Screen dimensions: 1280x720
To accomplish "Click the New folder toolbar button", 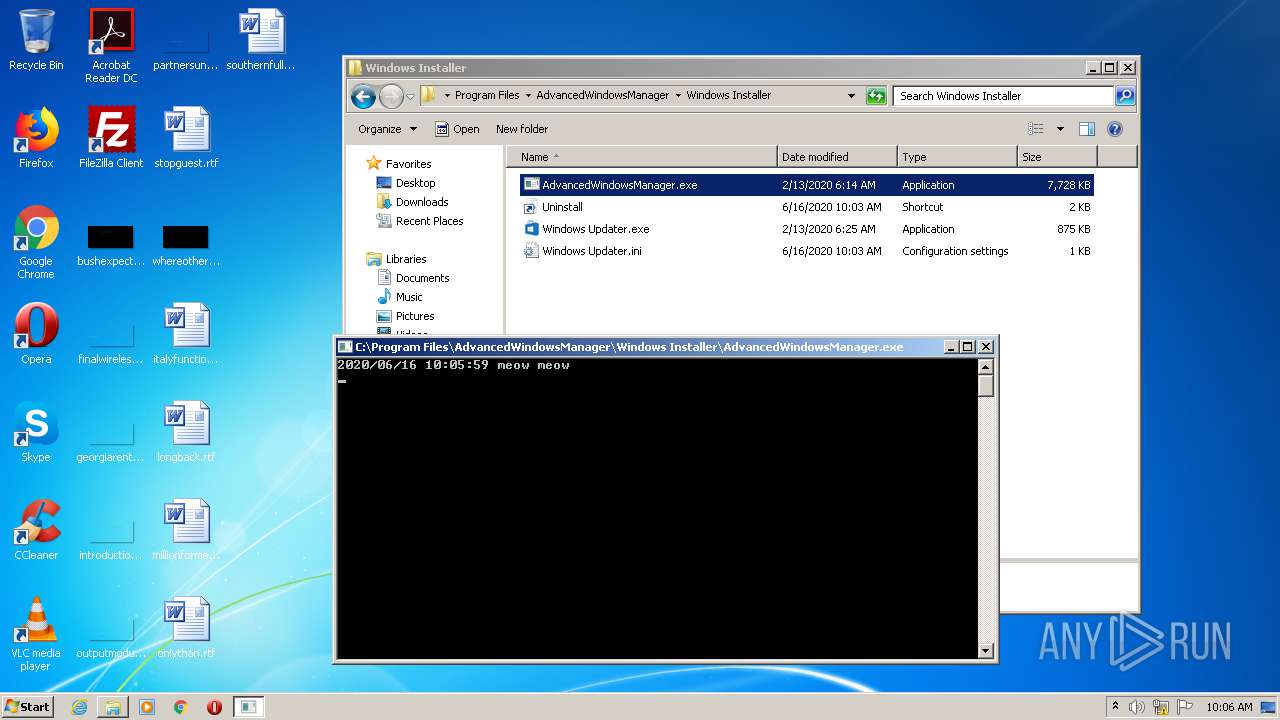I will tap(522, 129).
